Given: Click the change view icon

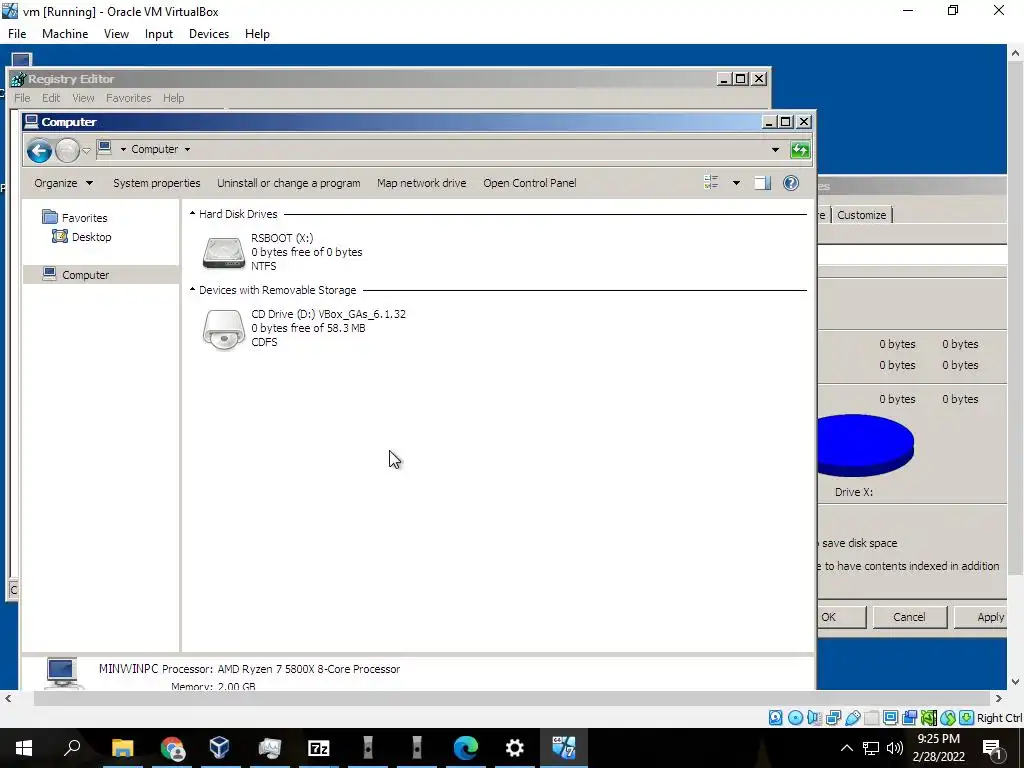Looking at the screenshot, I should click(x=711, y=183).
